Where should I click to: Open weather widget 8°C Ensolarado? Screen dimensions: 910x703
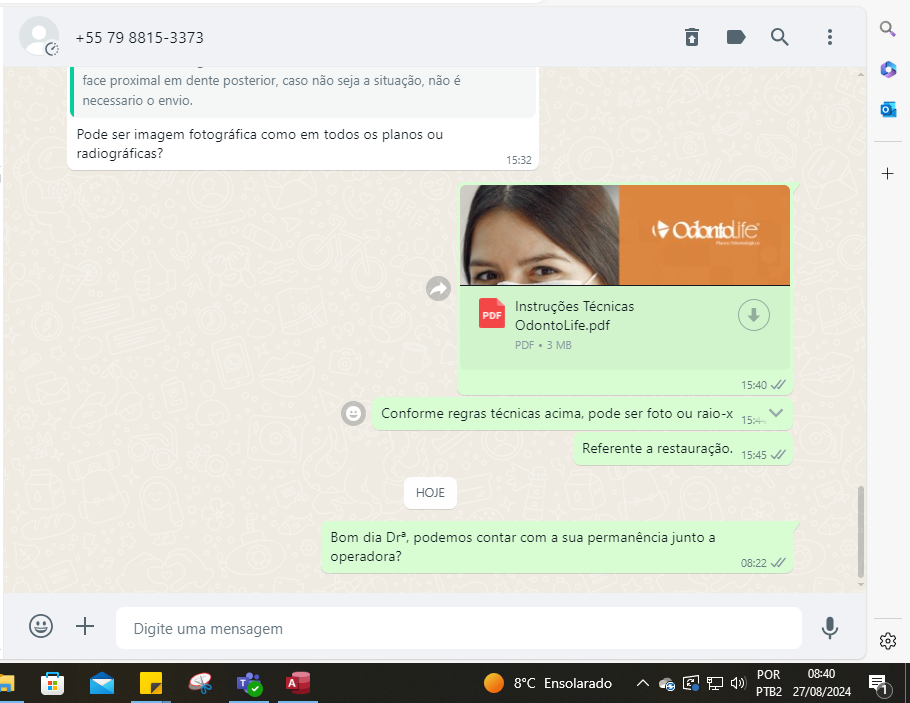point(548,683)
